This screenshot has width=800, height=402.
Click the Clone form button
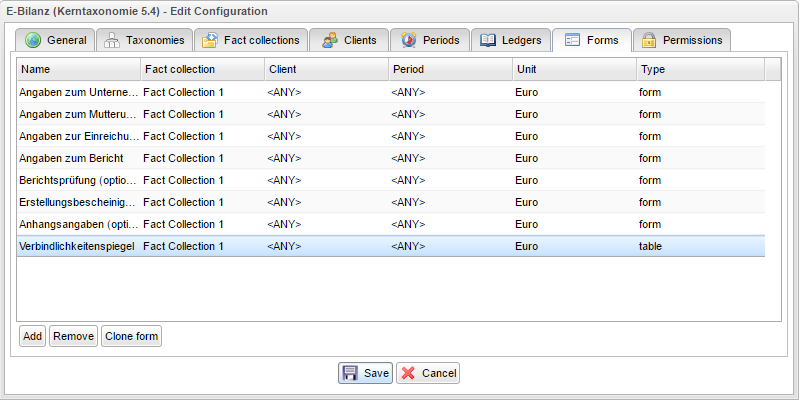click(131, 336)
